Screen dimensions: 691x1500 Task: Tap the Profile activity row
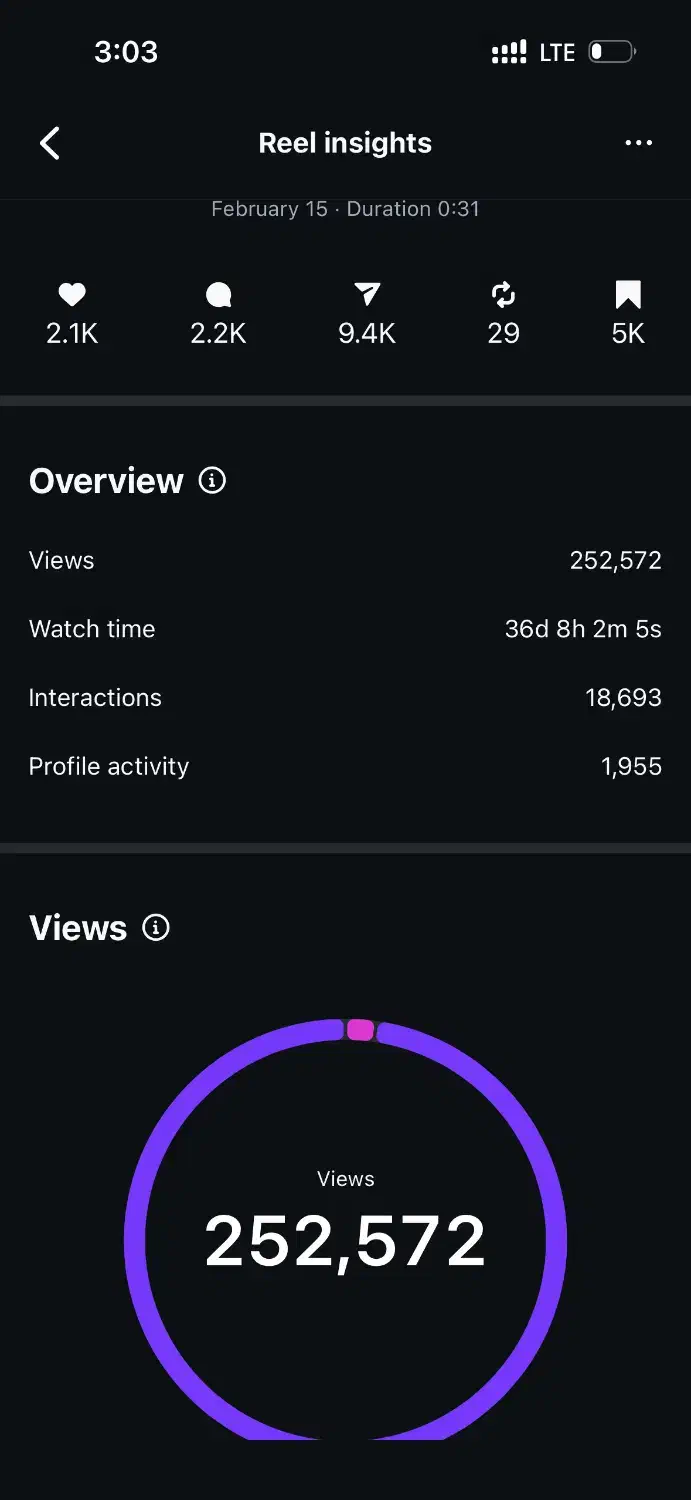[345, 767]
